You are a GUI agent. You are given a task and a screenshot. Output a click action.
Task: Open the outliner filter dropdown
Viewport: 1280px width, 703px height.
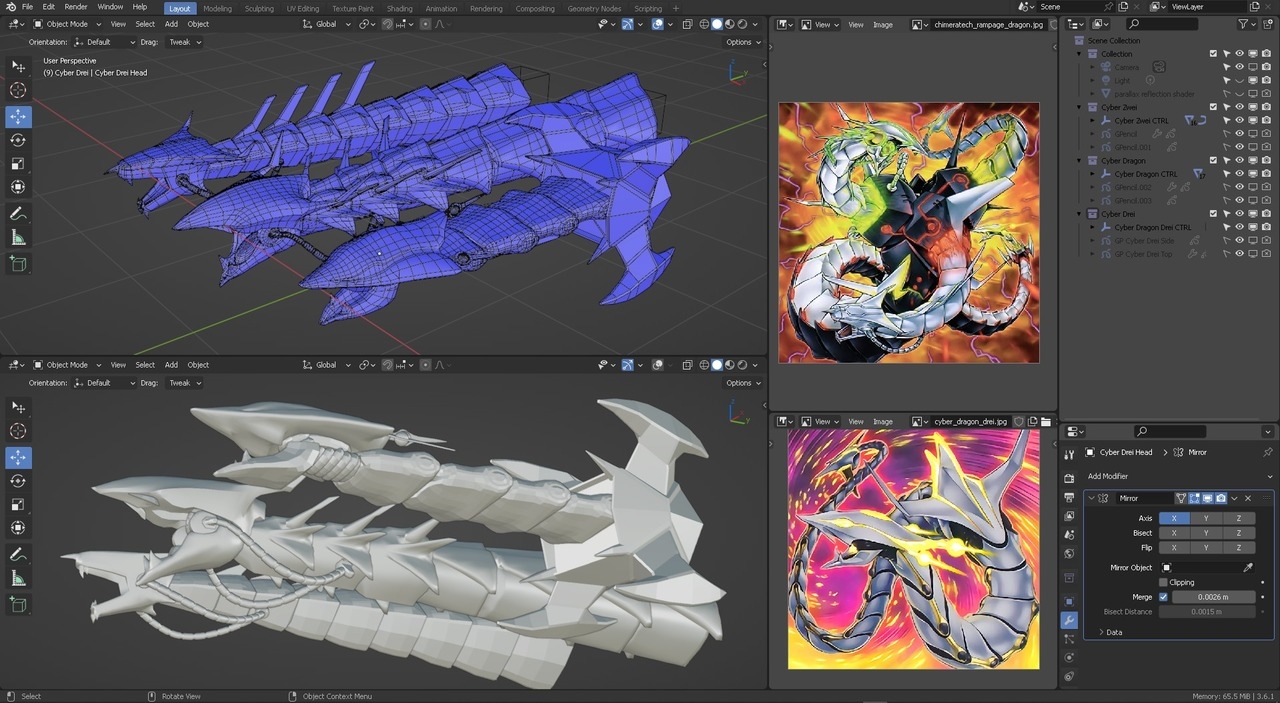click(1246, 23)
